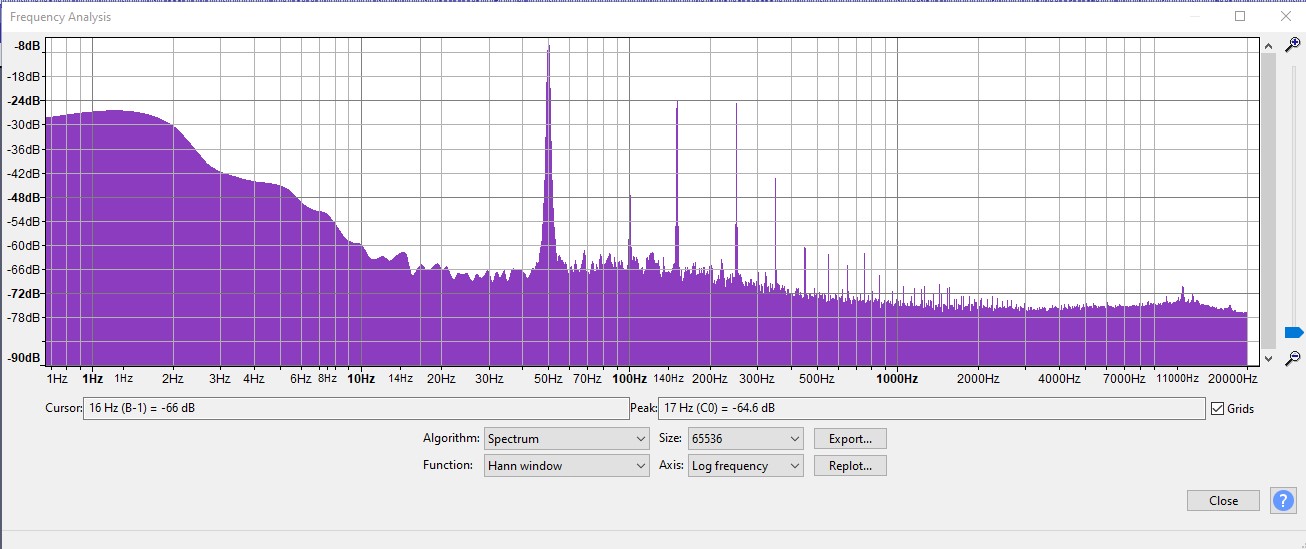Image resolution: width=1306 pixels, height=549 pixels.
Task: Click the scrollbar up arrow
Action: tap(1269, 46)
